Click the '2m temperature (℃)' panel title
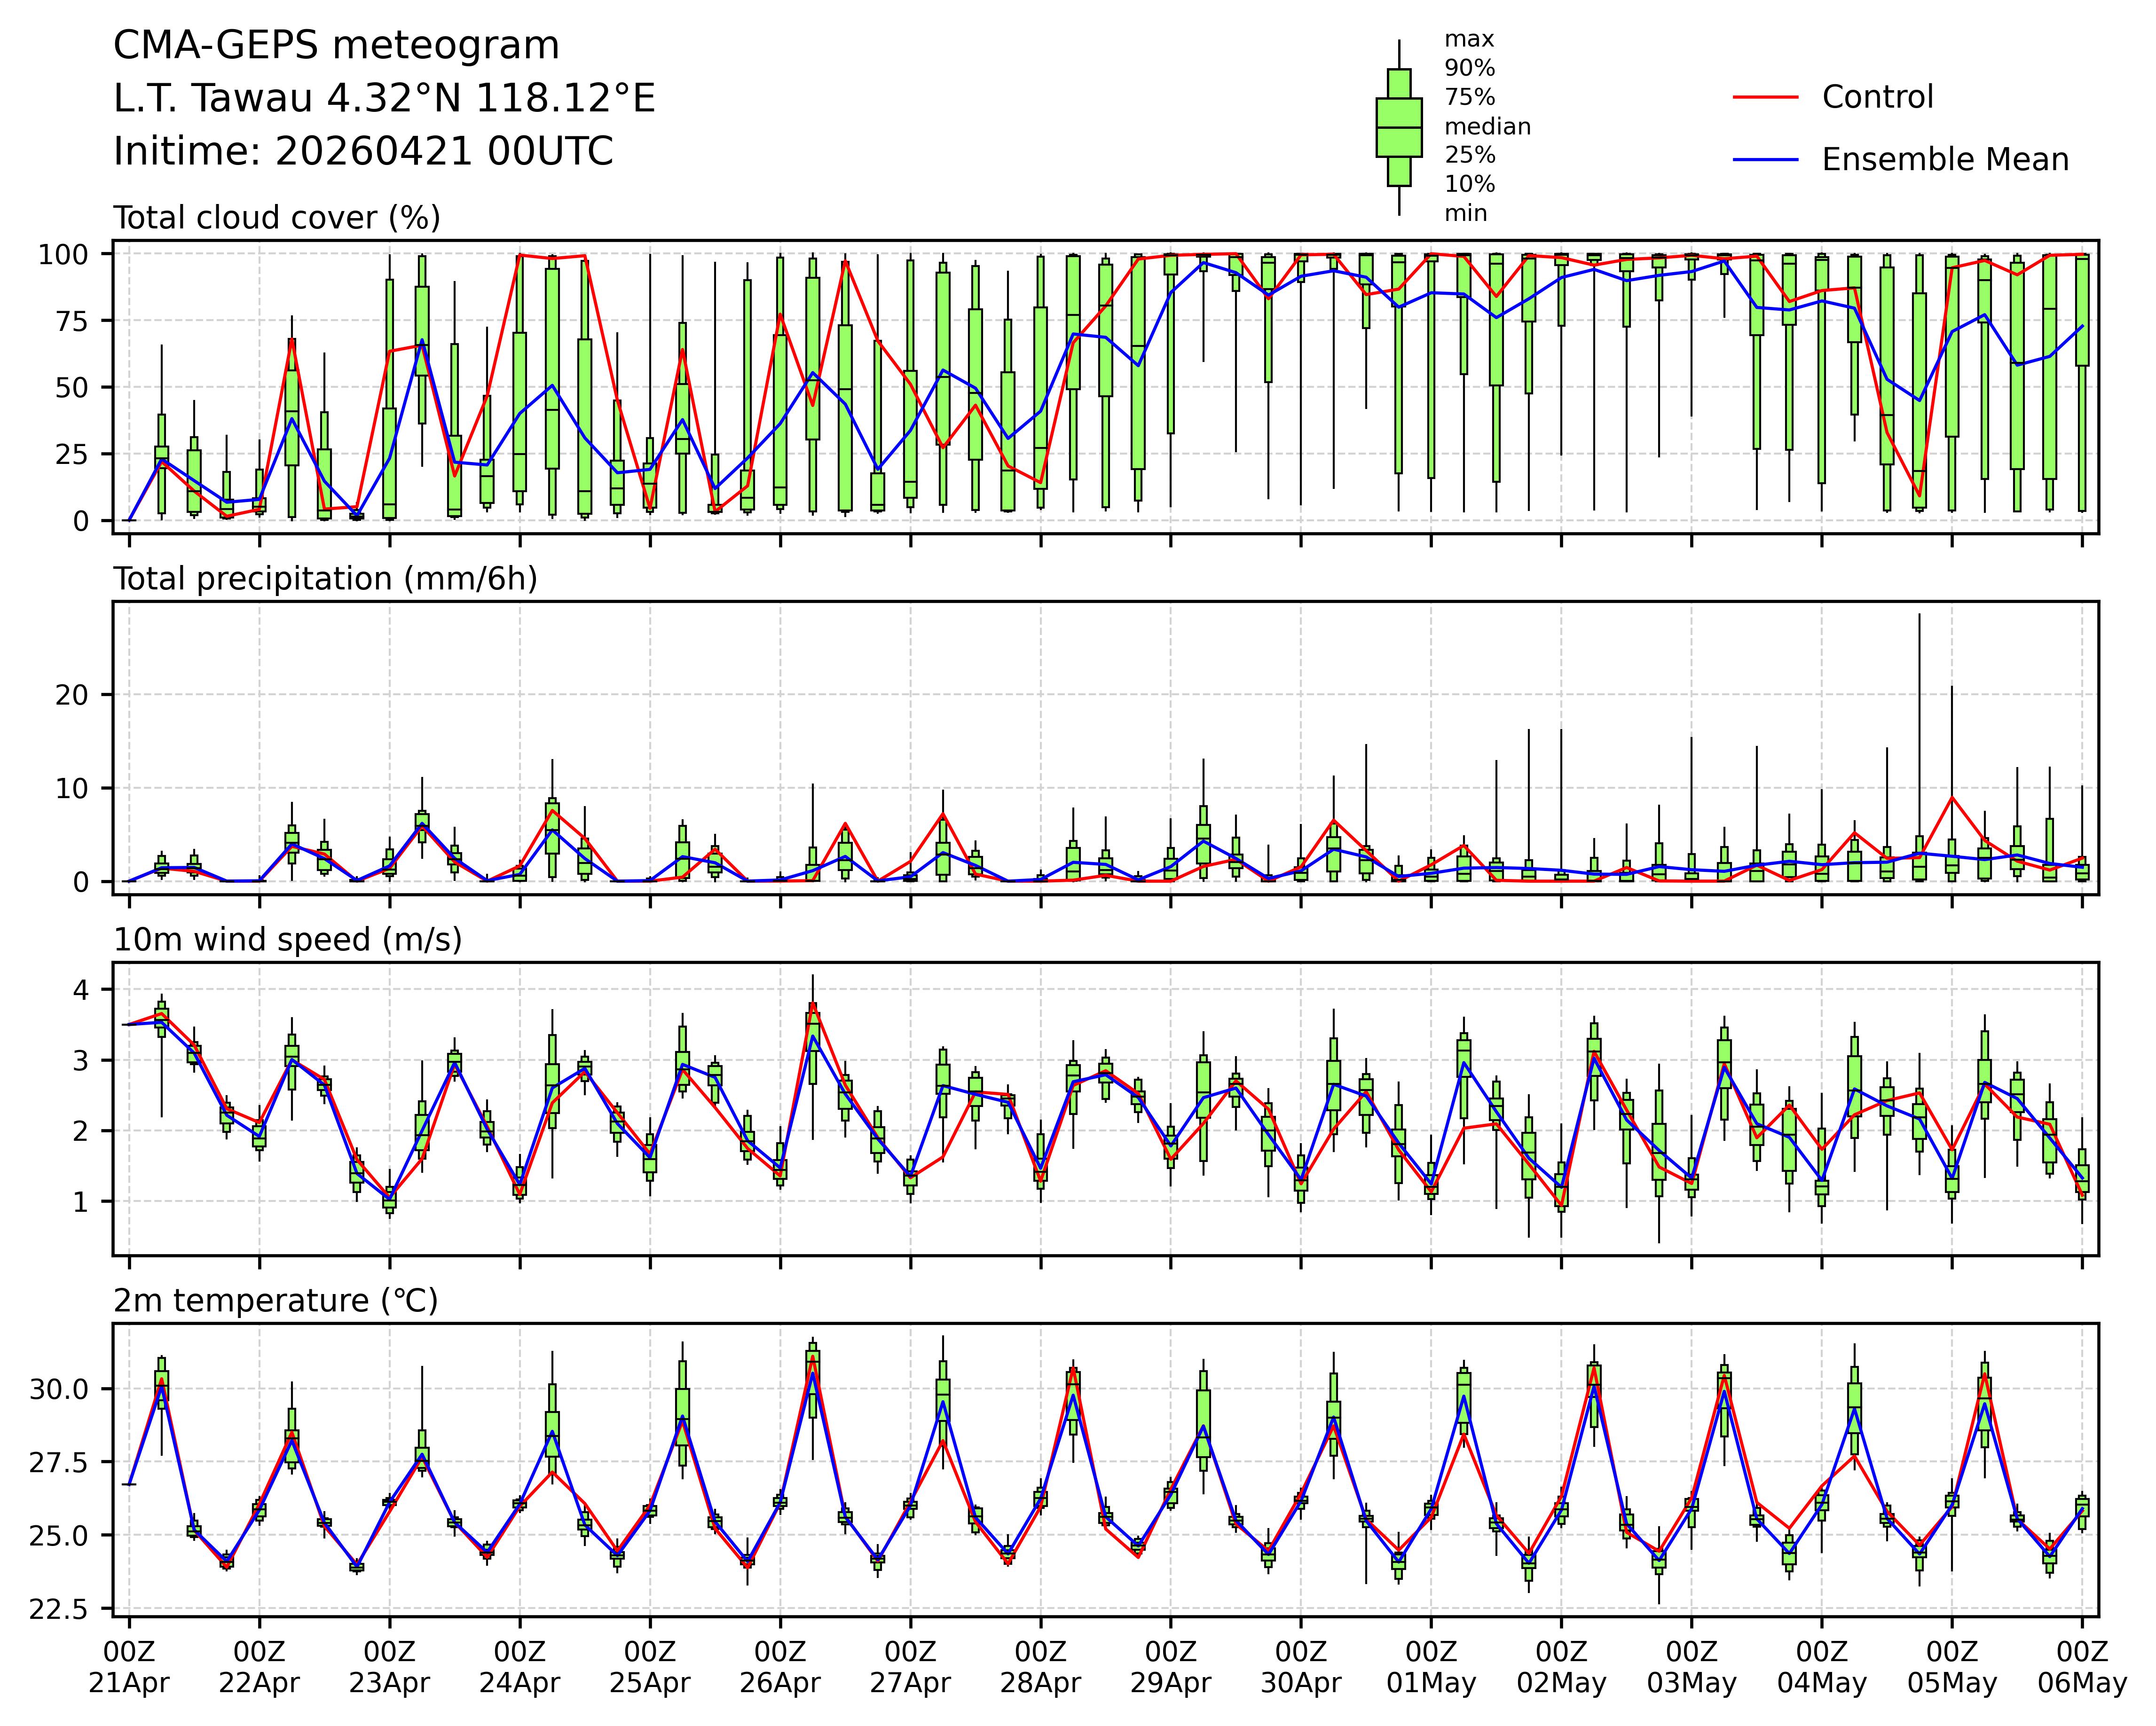2156x1726 pixels. (276, 1301)
